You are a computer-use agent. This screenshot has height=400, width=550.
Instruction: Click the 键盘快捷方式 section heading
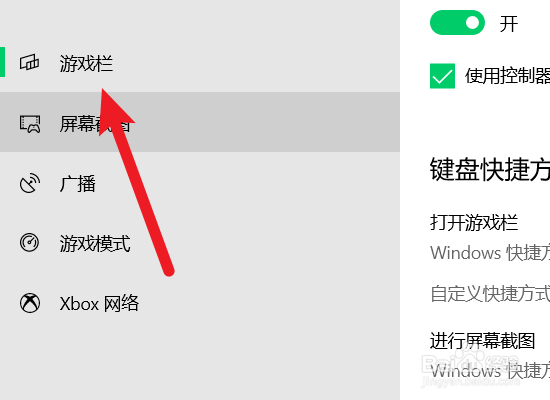pos(490,169)
